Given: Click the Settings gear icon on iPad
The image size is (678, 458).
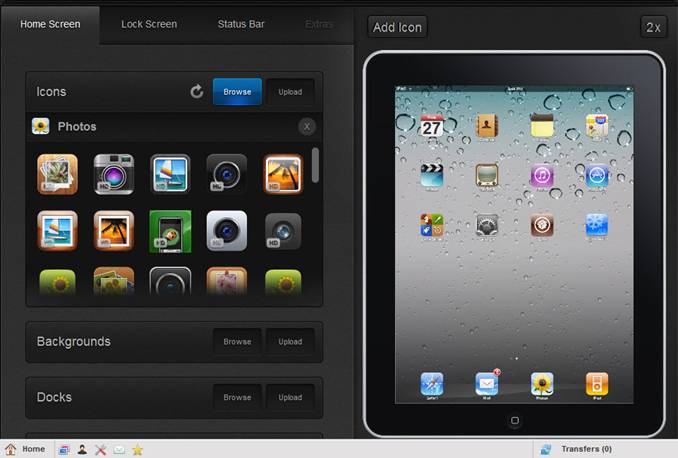Looking at the screenshot, I should point(486,225).
